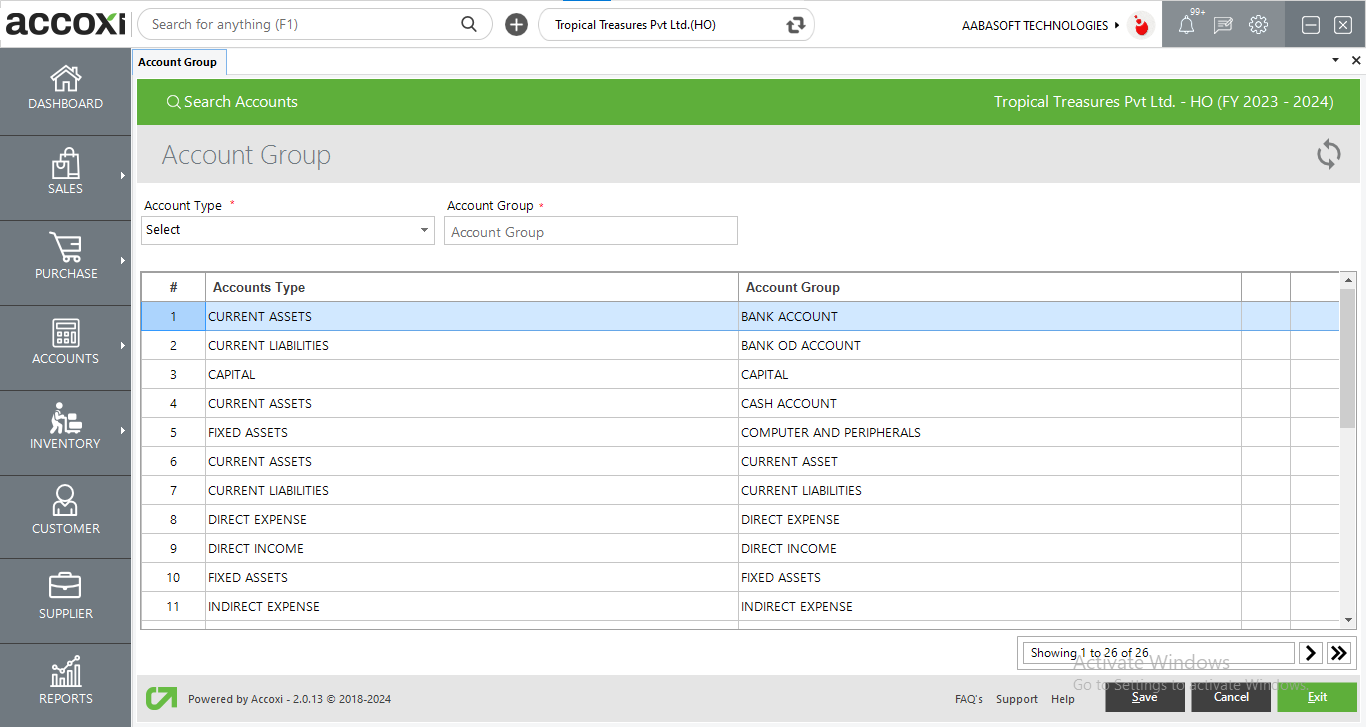Screen dimensions: 1366x727
Task: Open the Purchase cart icon
Action: pos(65,248)
